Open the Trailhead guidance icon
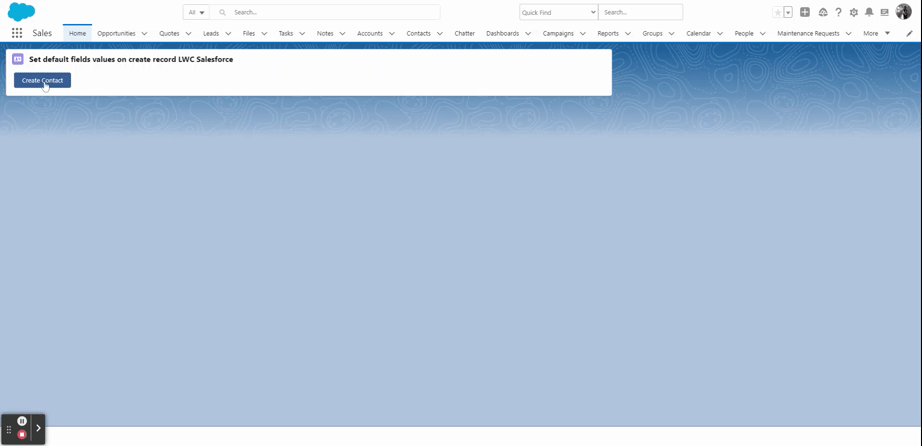The height and width of the screenshot is (446, 922). click(823, 12)
